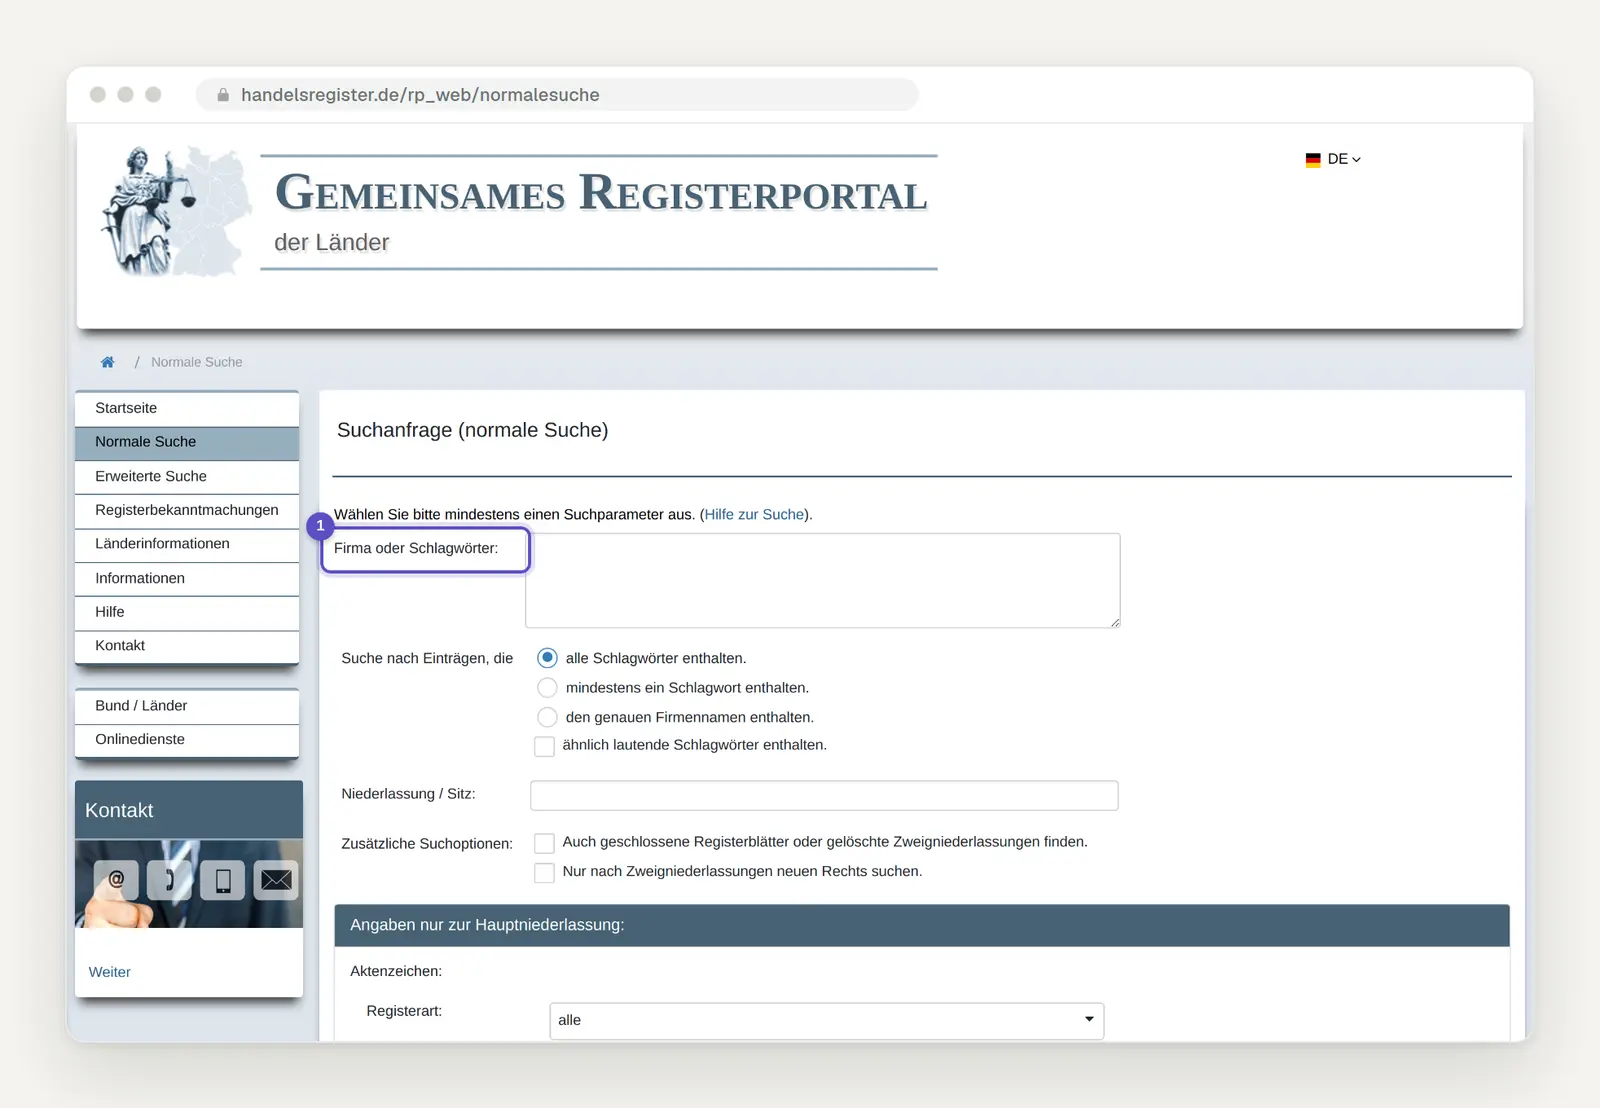Select 'mindestens ein Schlagwort enthalten' option
Viewport: 1600px width, 1108px height.
tap(547, 688)
